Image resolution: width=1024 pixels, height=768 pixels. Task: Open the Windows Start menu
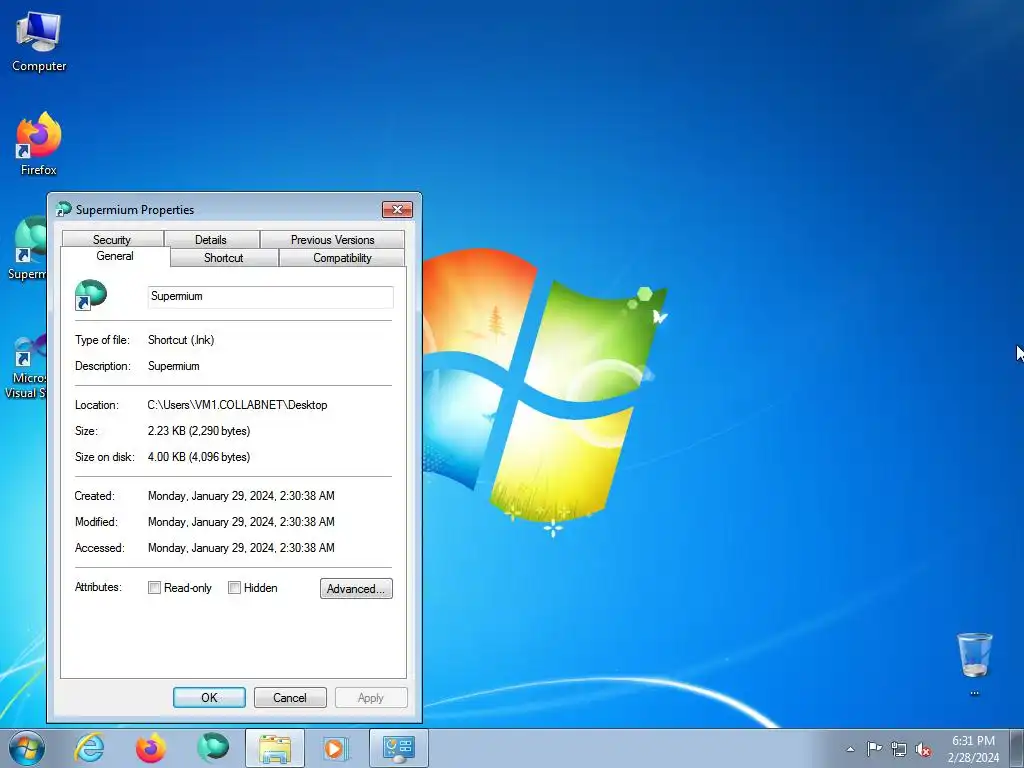click(x=27, y=748)
